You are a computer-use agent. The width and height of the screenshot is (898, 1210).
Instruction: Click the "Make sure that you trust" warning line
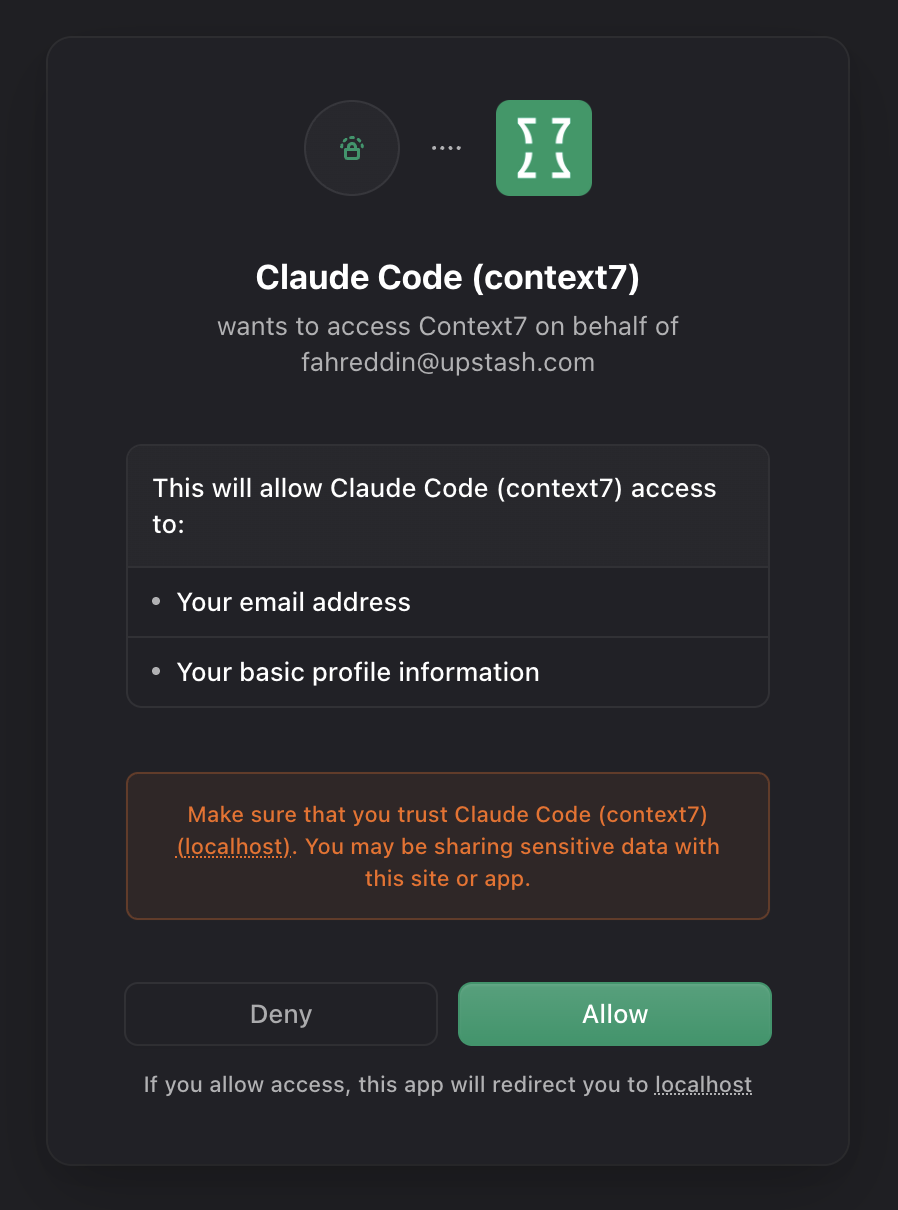coord(448,814)
